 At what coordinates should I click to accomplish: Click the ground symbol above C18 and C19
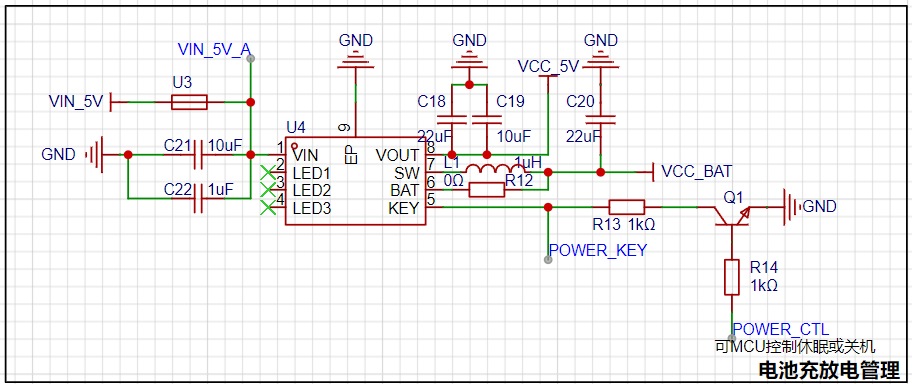(x=469, y=60)
